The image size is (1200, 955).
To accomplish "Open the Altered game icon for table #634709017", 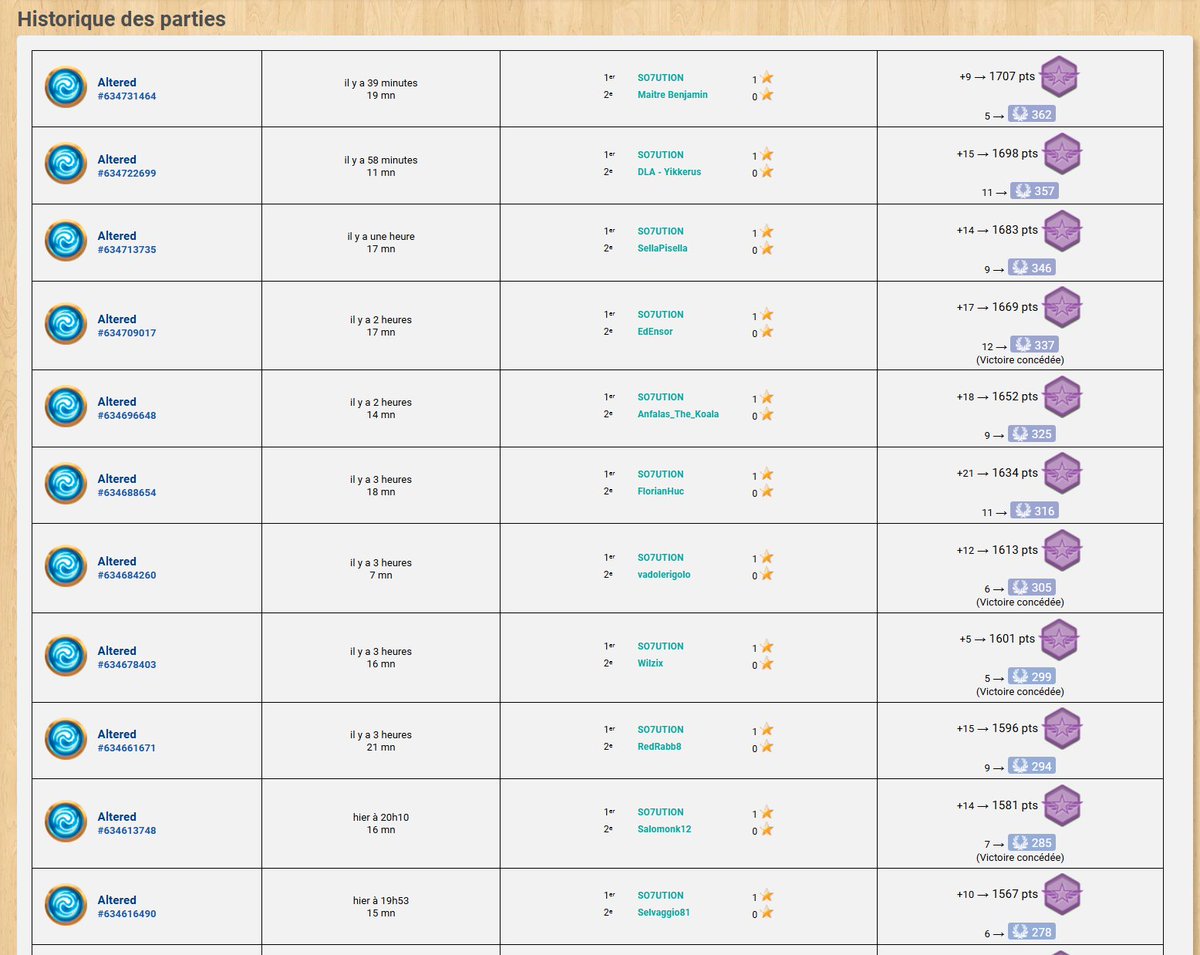I will (66, 325).
